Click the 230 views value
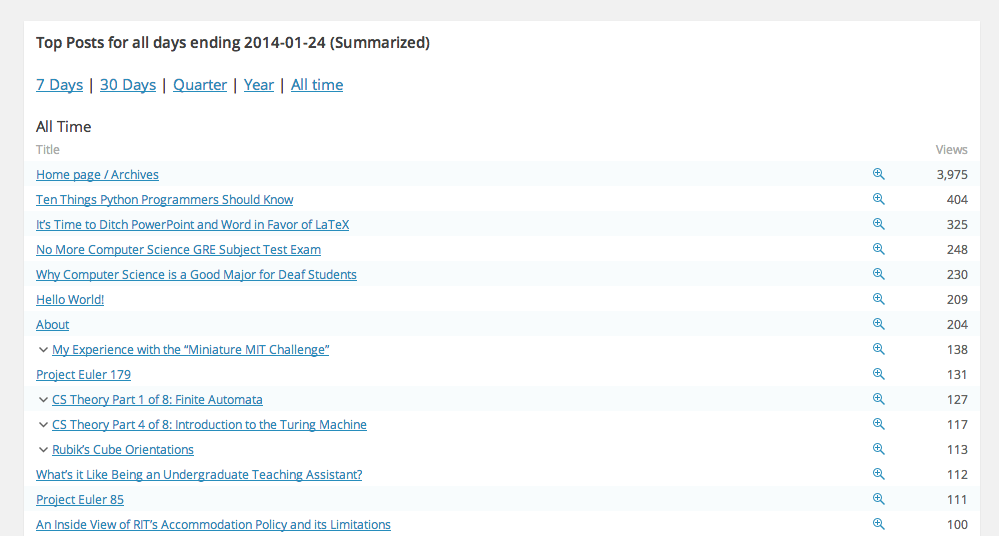 [x=957, y=275]
